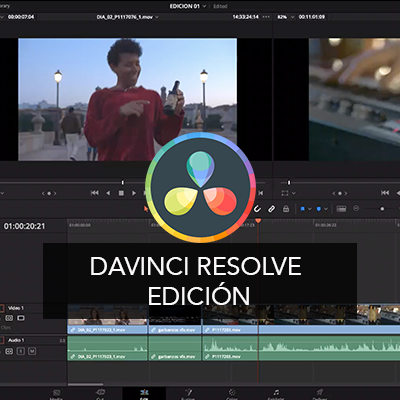400x400 pixels.
Task: Open the flag color dropdown arrow
Action: (x=310, y=209)
